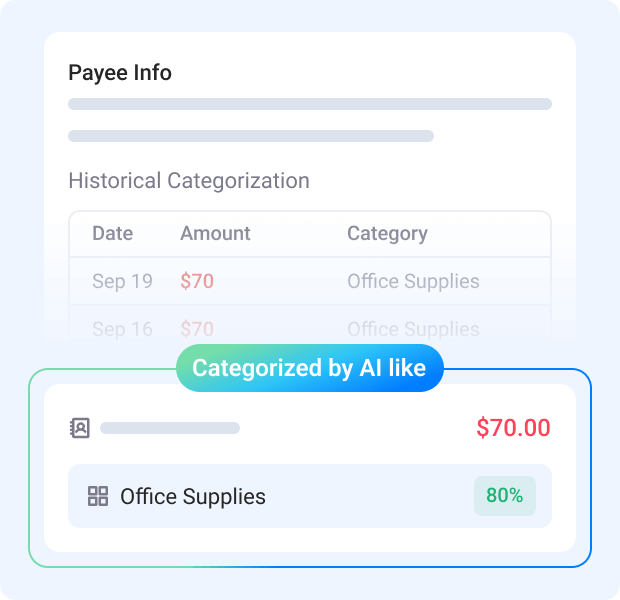Click the $70 amount in Sep 16 row
The image size is (620, 600).
pyautogui.click(x=197, y=329)
